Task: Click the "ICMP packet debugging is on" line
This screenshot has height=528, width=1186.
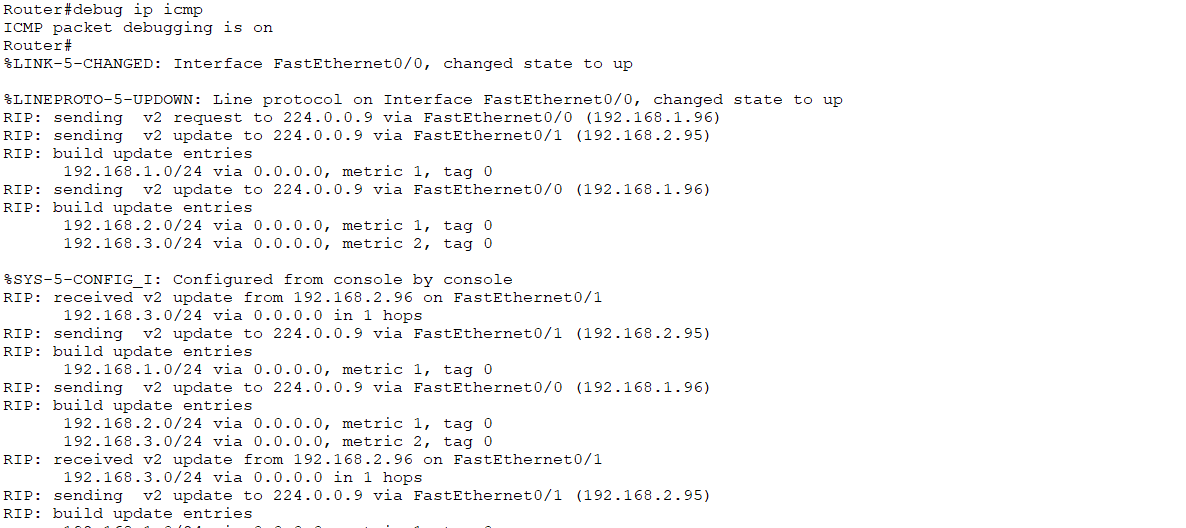Action: 138,28
